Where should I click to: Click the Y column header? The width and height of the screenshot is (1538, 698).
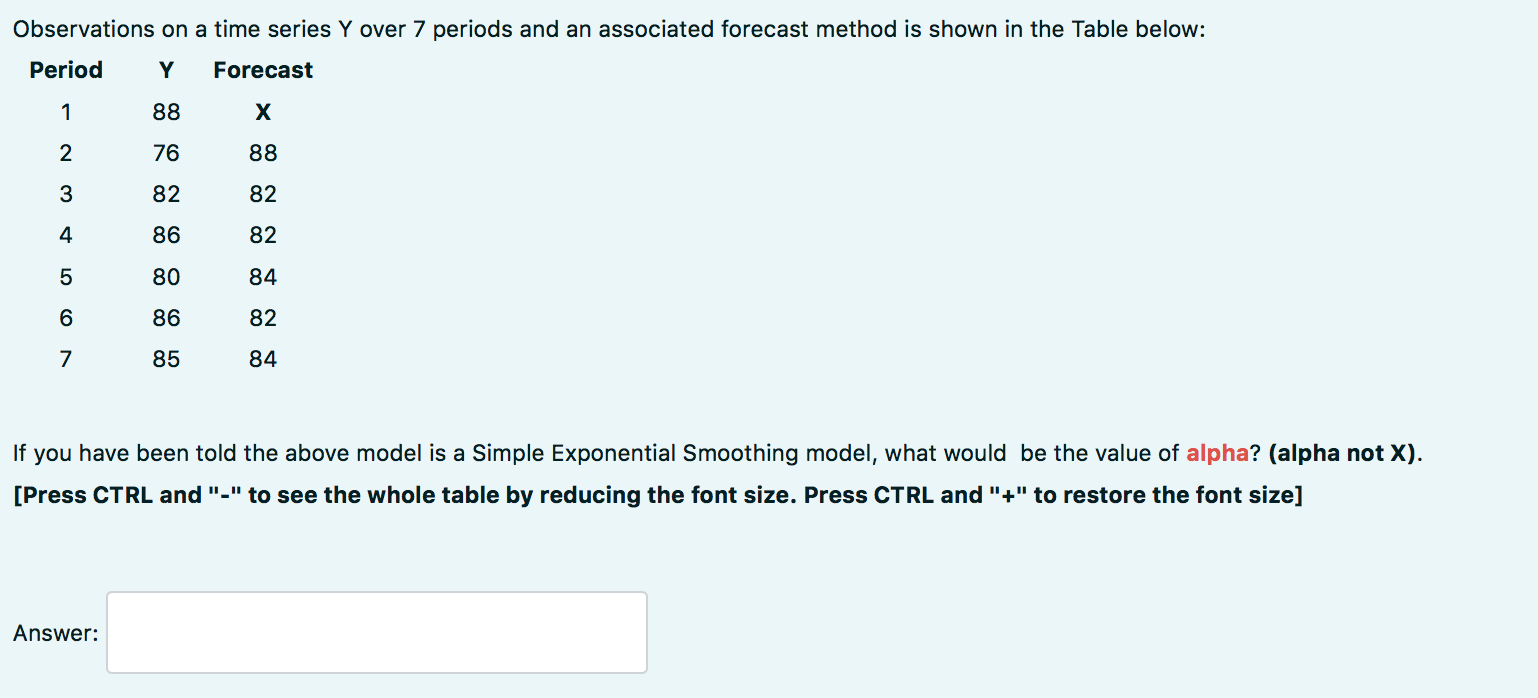point(166,70)
